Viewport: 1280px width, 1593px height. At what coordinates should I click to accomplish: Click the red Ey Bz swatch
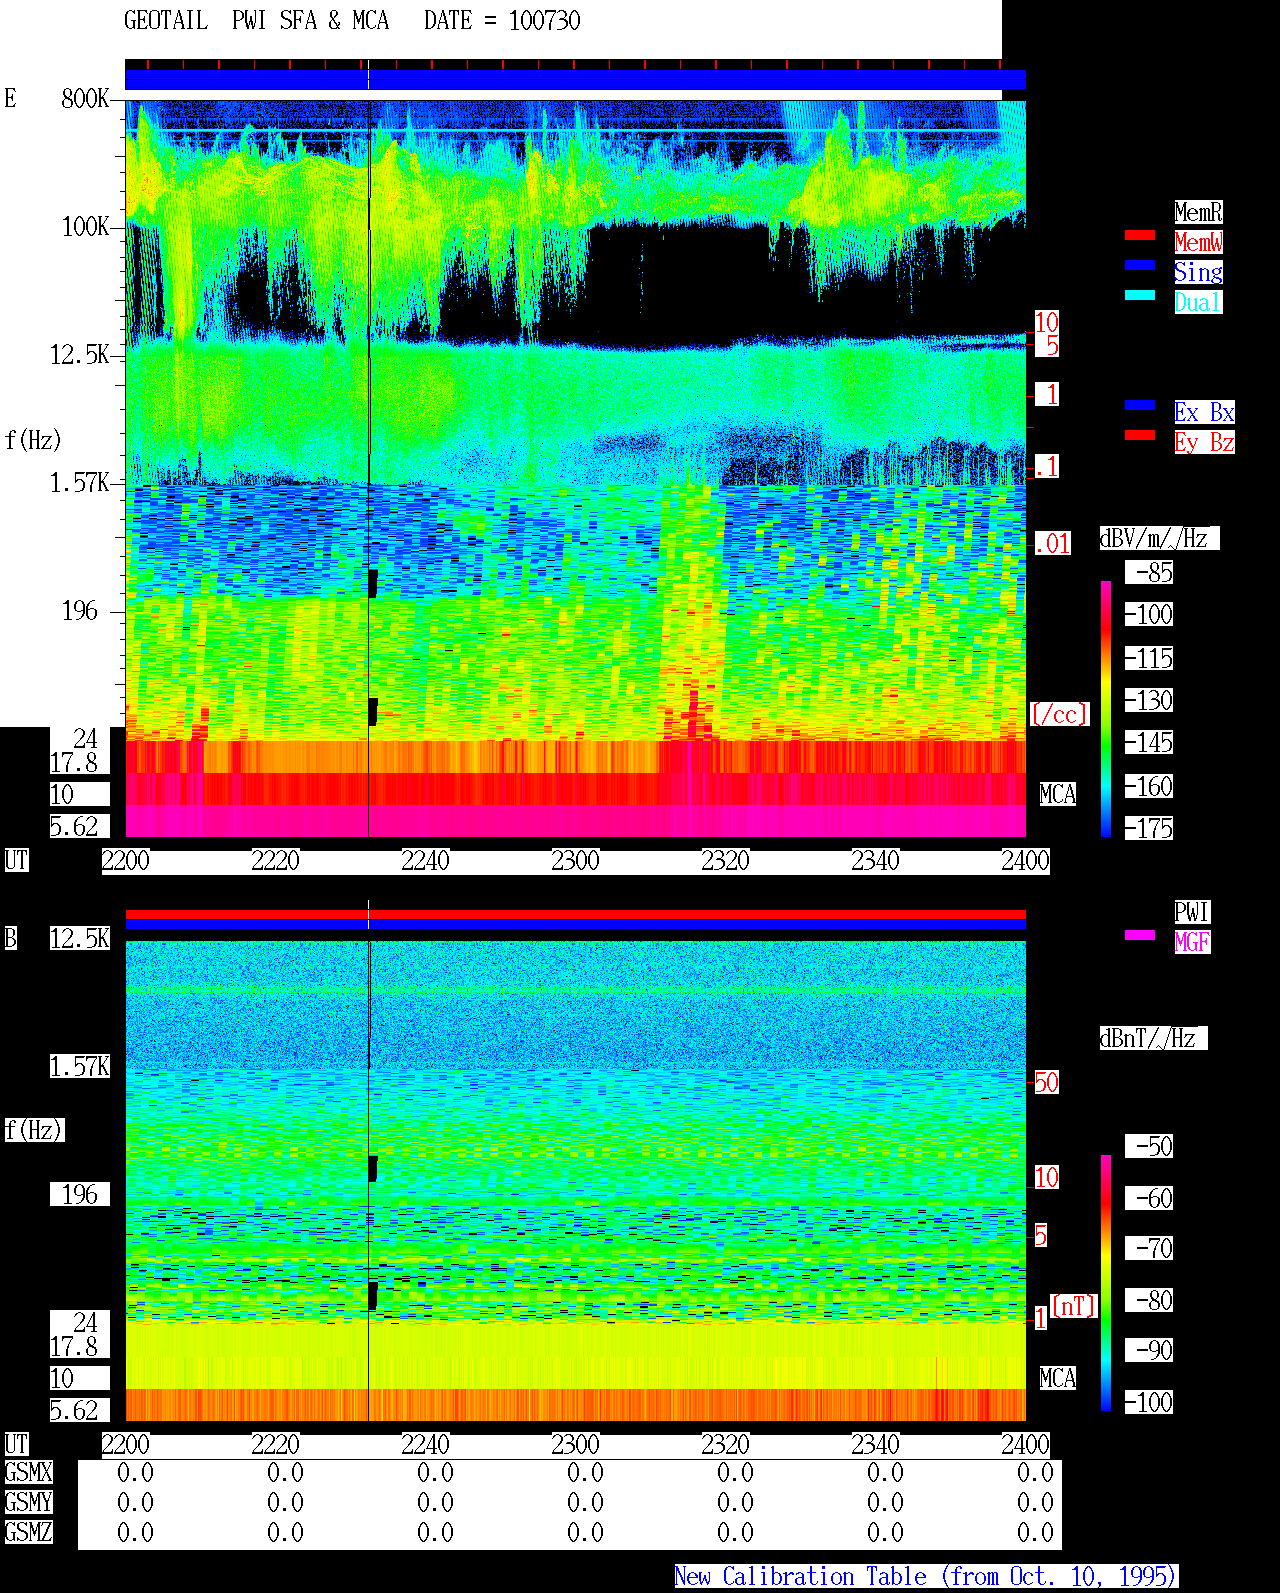[1140, 435]
